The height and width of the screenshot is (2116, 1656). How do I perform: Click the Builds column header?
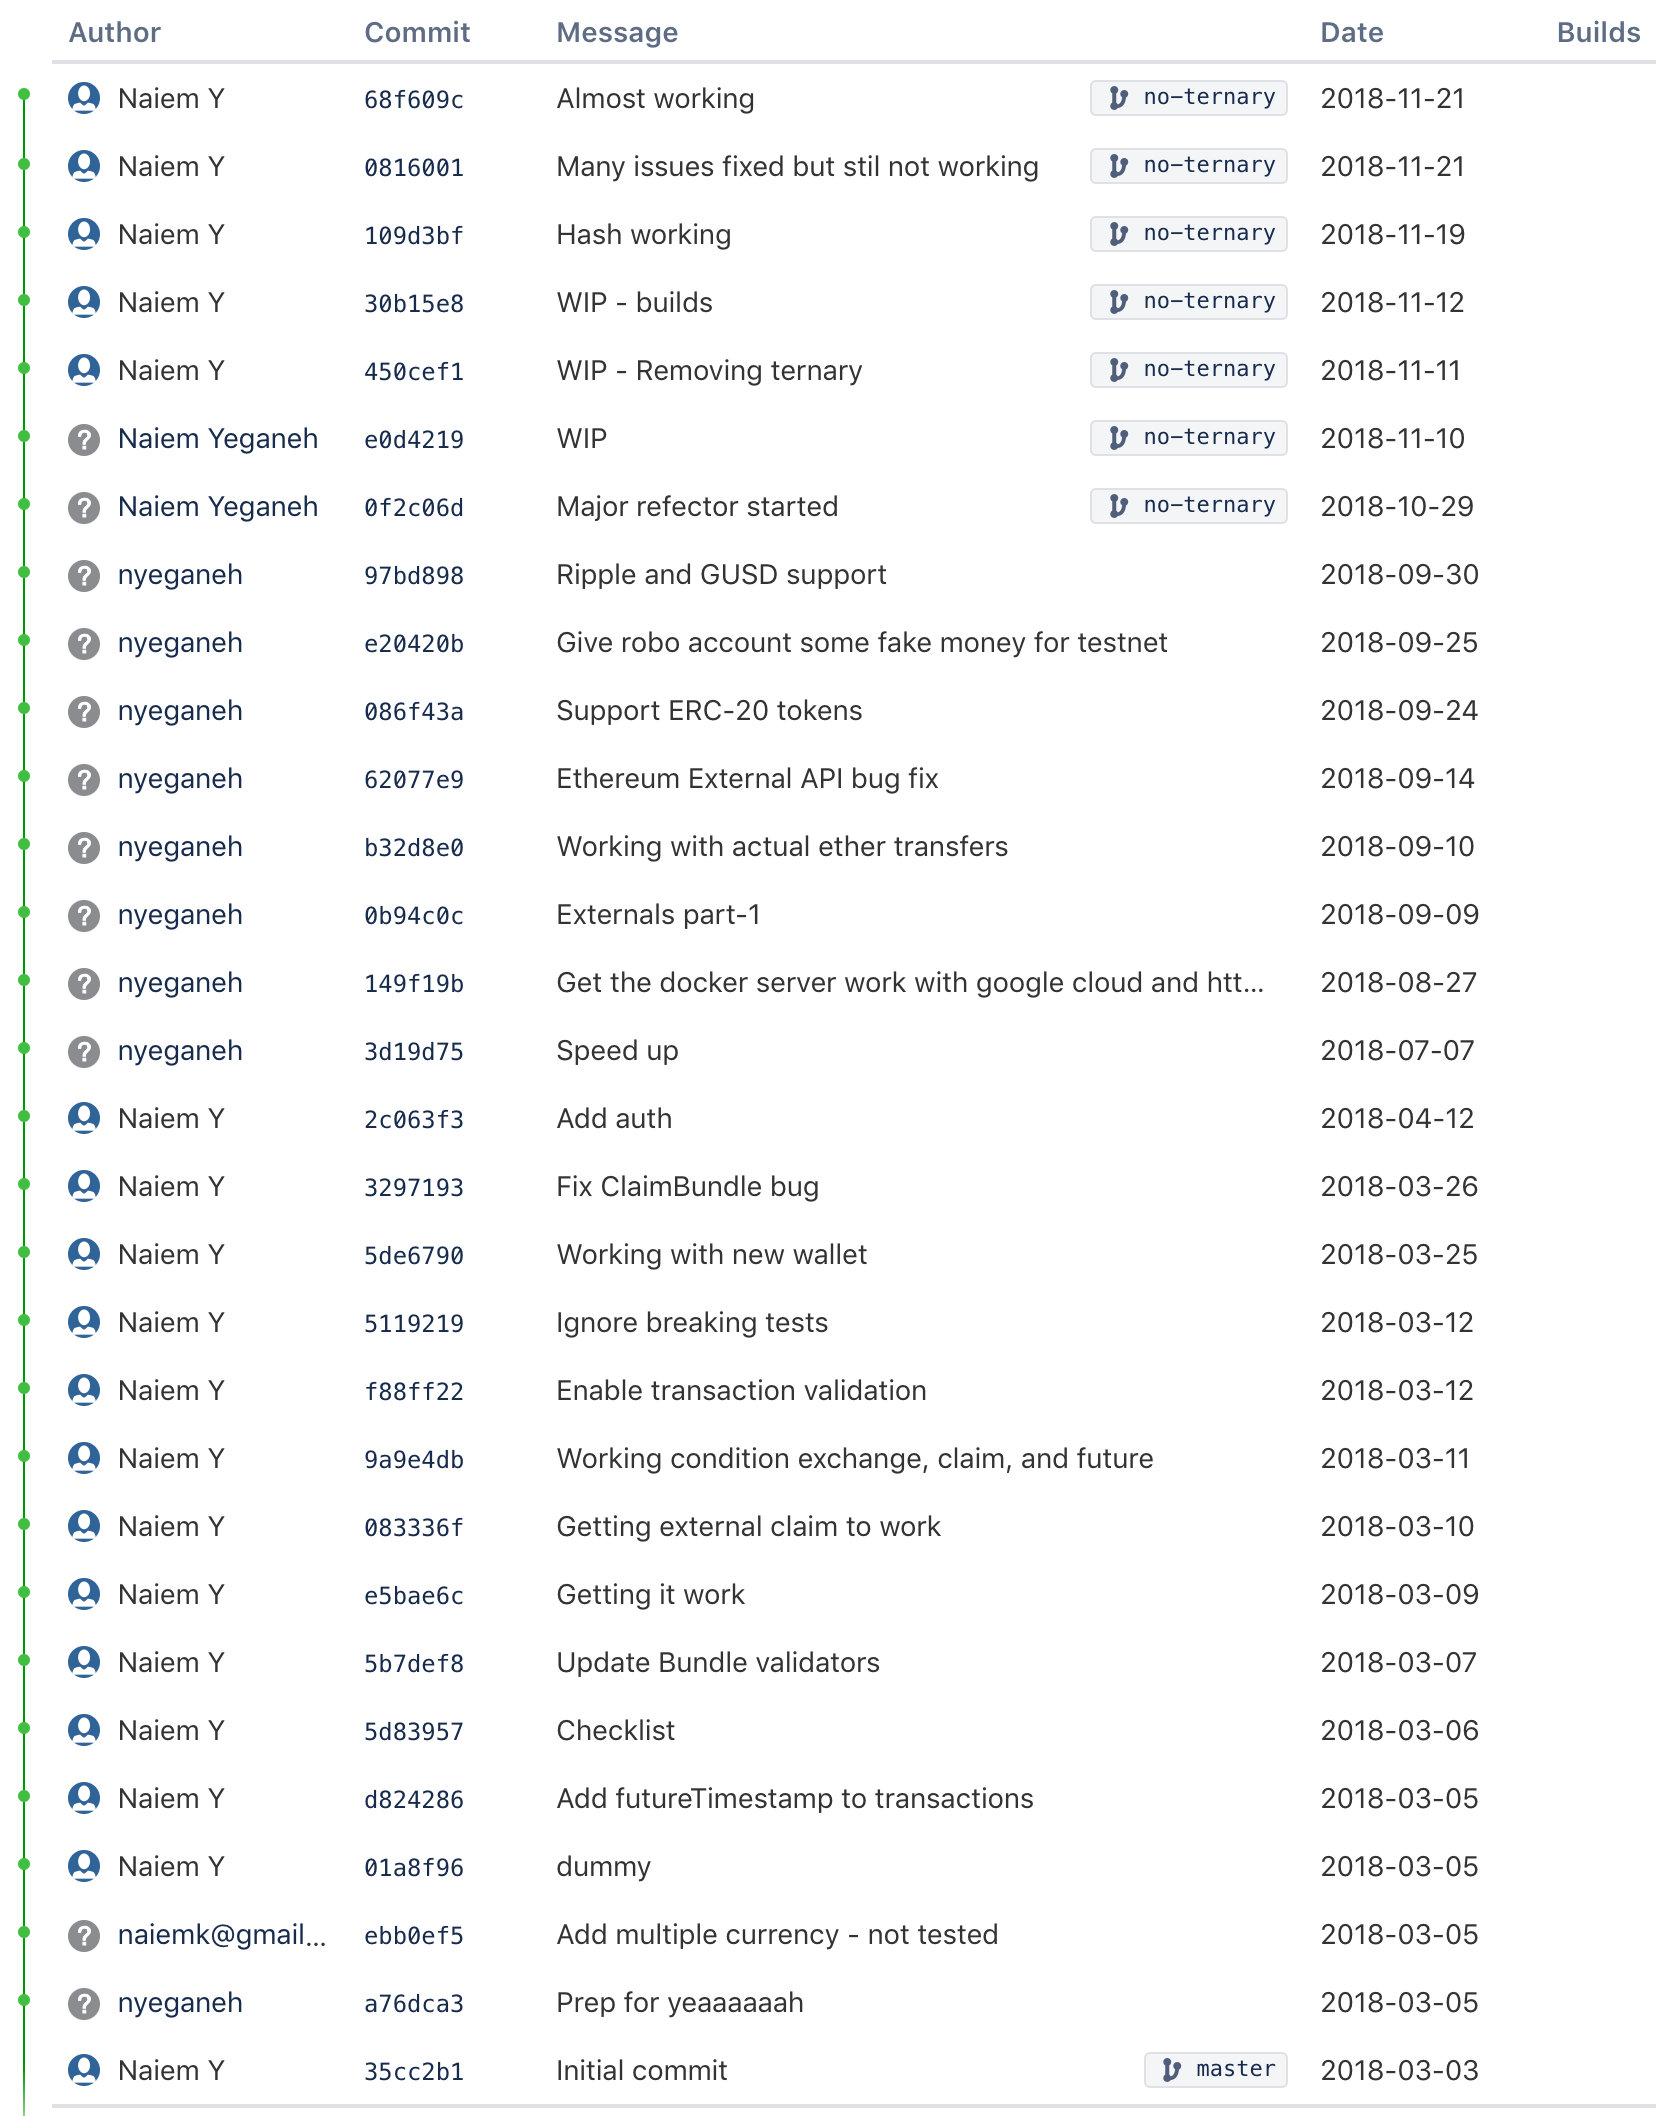[x=1598, y=32]
